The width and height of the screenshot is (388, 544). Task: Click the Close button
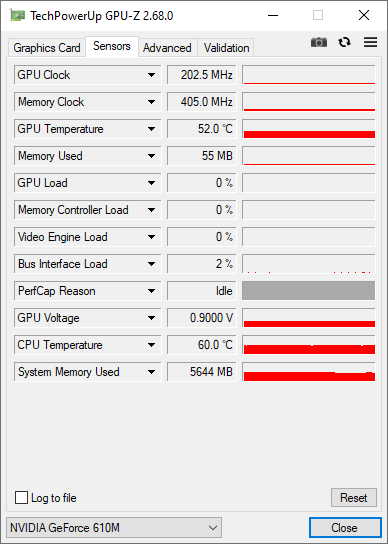(x=344, y=528)
